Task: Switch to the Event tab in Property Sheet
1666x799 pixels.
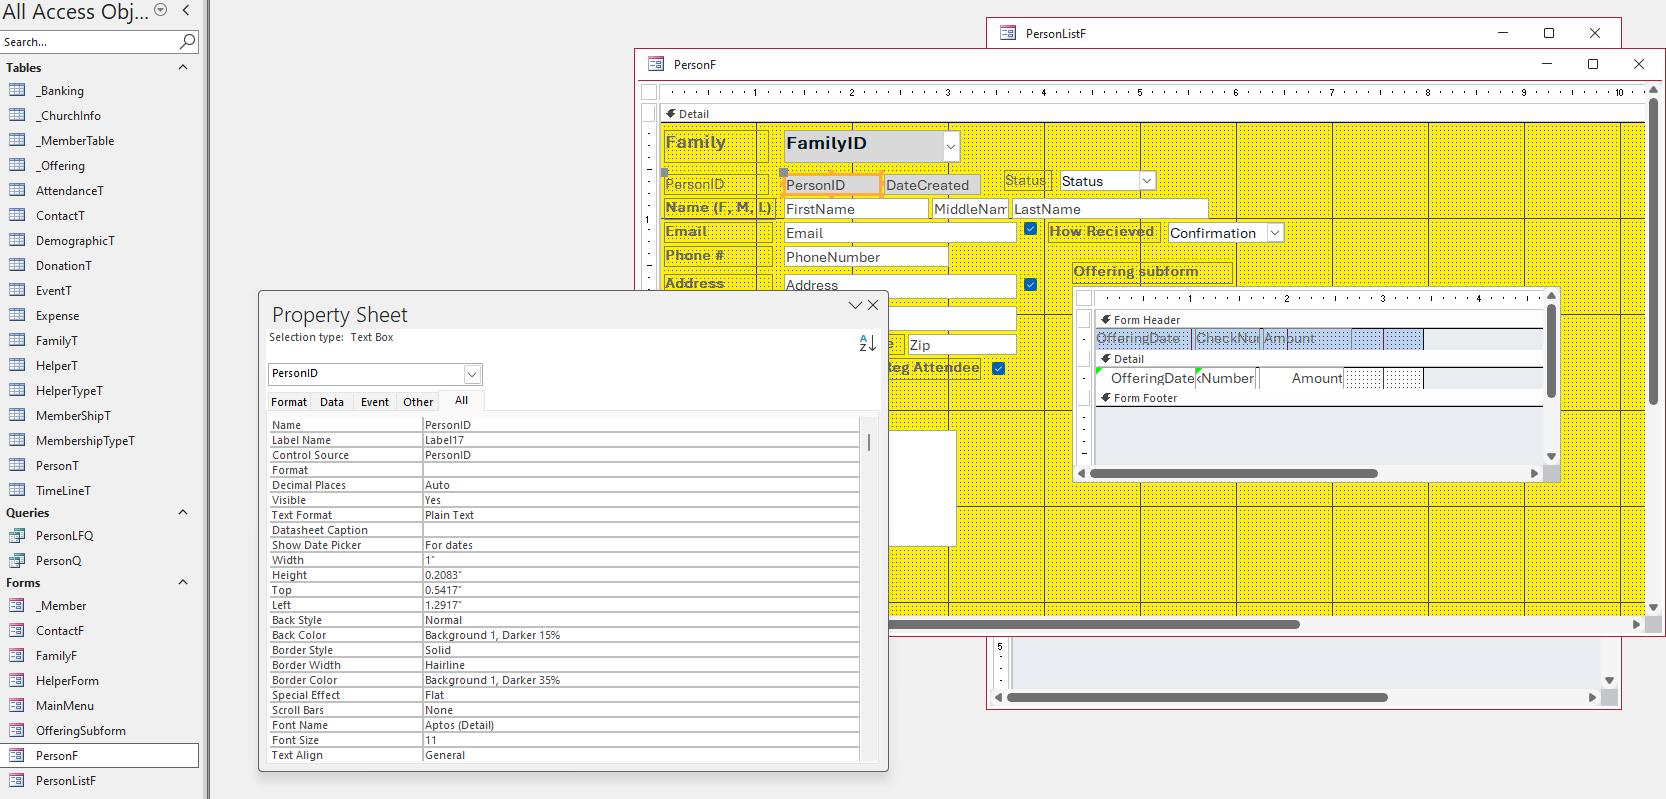Action: coord(375,402)
